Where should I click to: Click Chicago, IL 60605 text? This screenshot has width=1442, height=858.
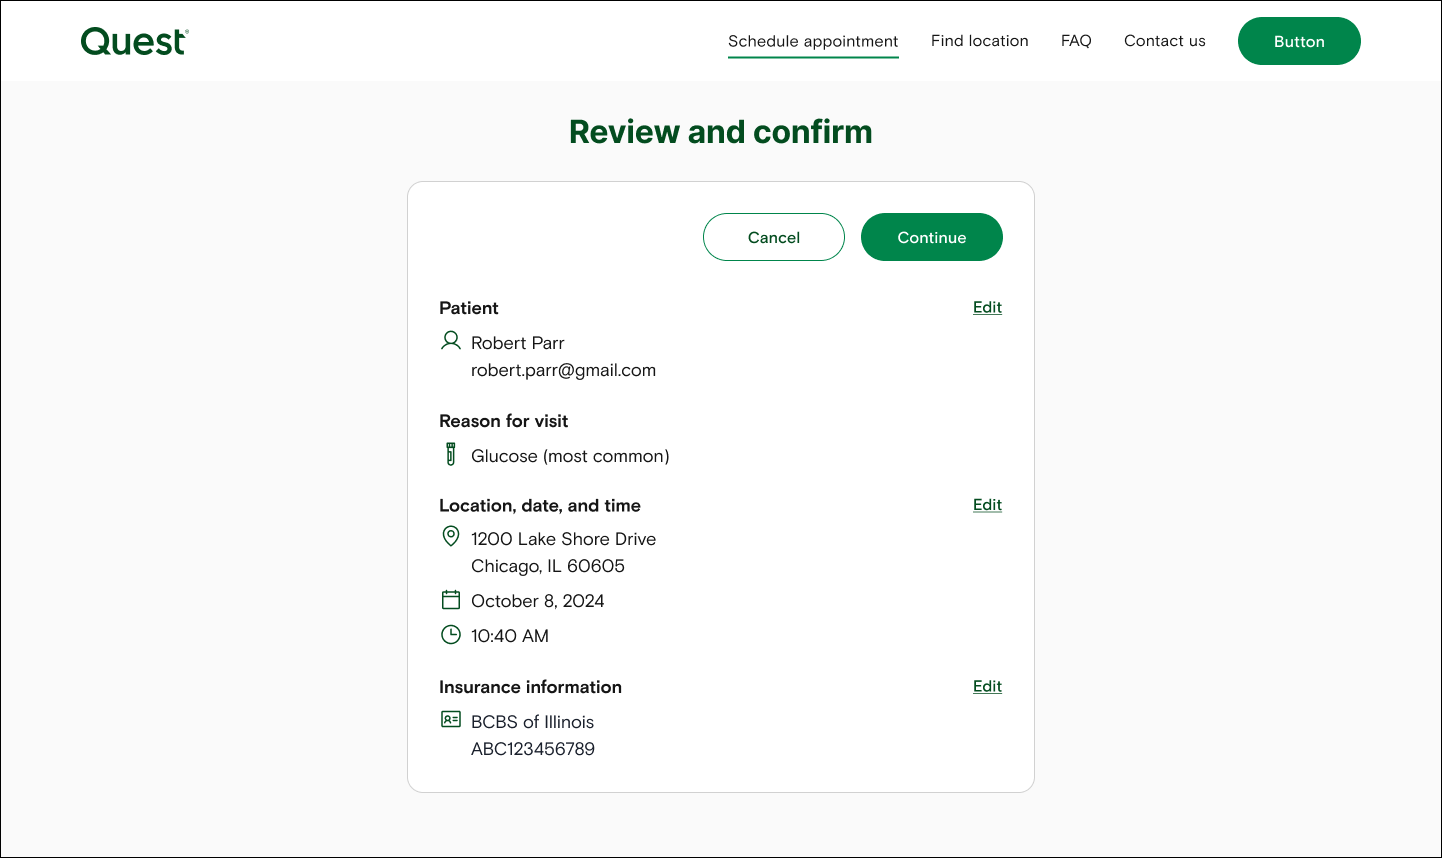pos(548,566)
